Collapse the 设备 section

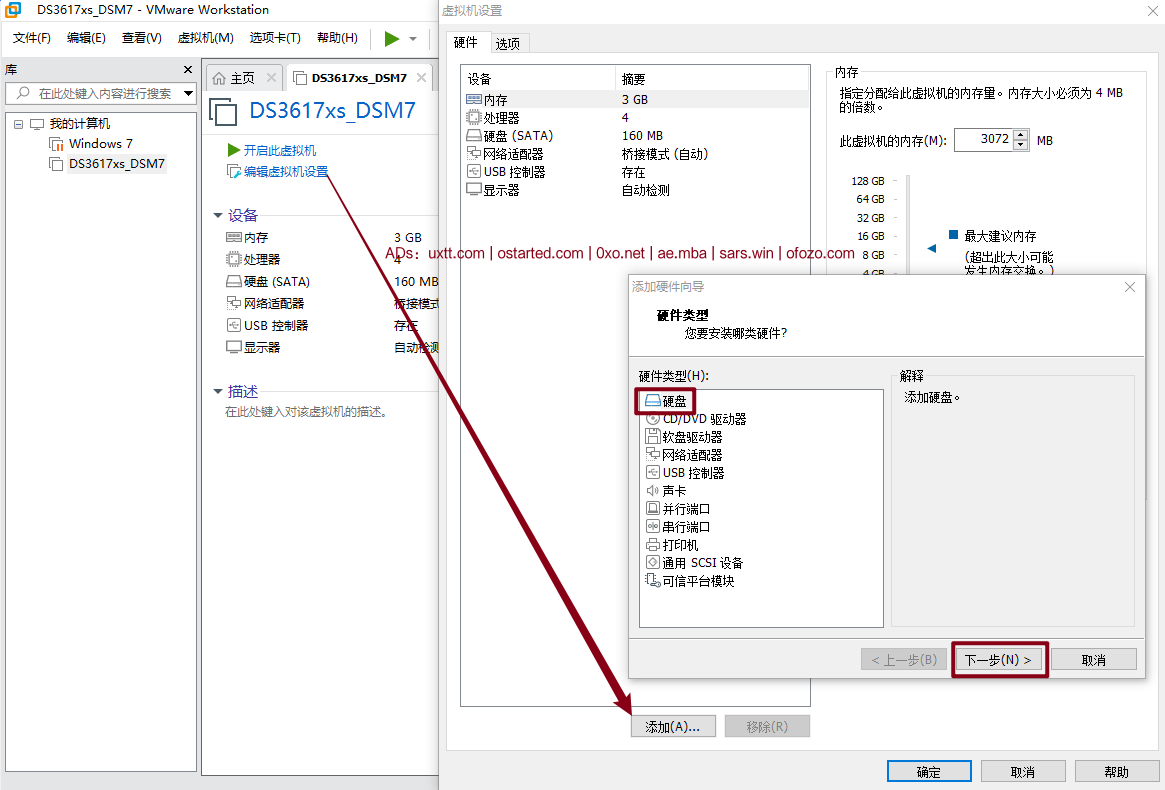[x=218, y=216]
